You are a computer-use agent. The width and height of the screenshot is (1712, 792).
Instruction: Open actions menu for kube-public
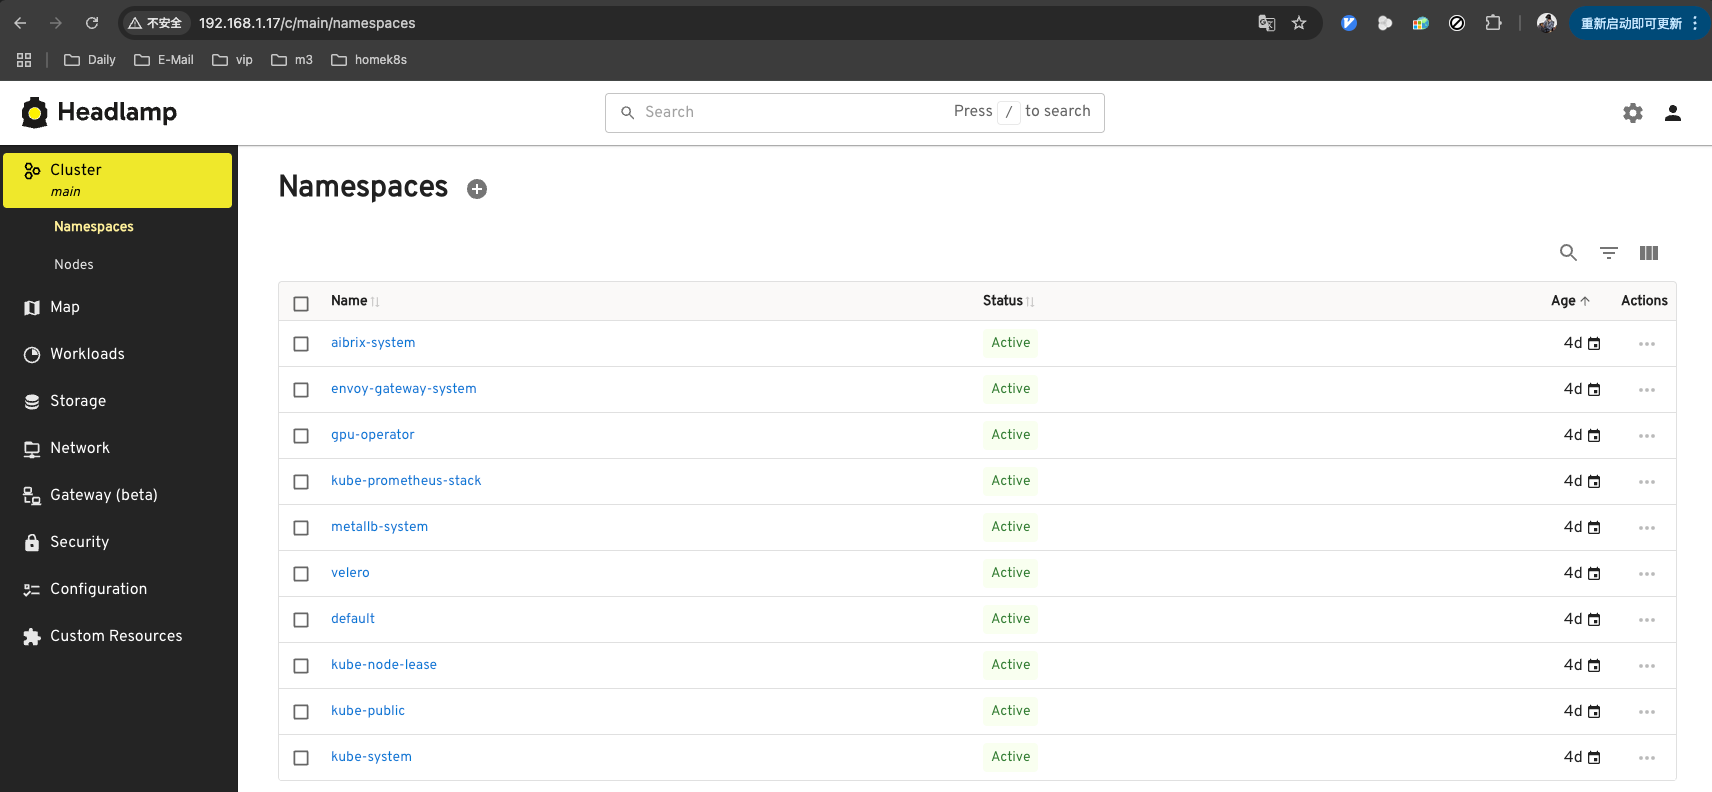click(x=1647, y=712)
